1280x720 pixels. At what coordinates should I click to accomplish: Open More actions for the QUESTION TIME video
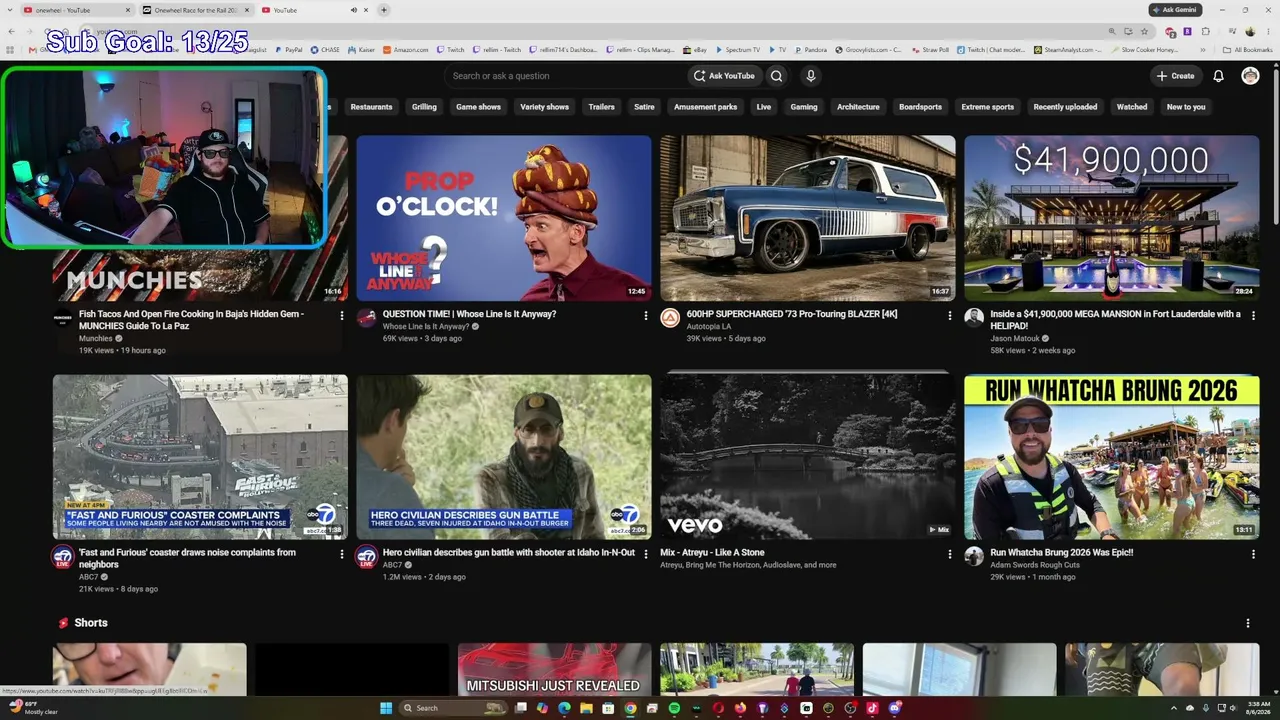click(646, 315)
